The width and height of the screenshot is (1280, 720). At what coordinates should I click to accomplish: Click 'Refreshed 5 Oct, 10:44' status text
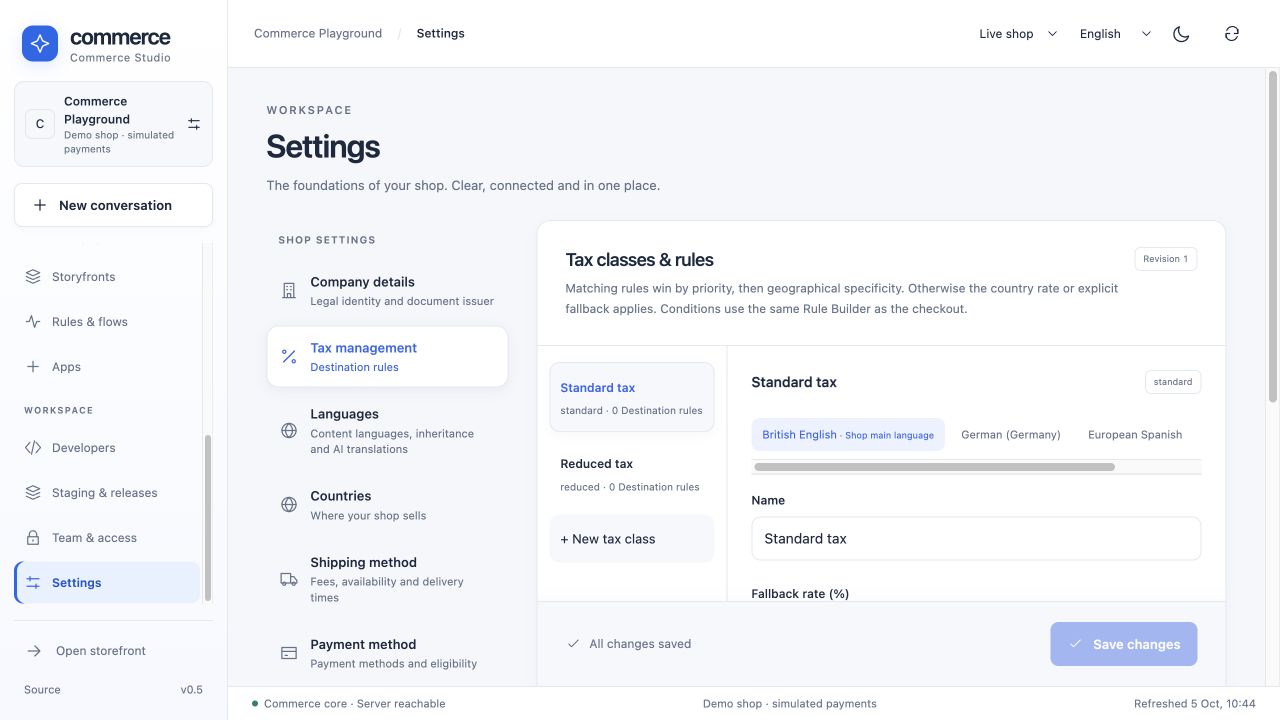coord(1195,704)
